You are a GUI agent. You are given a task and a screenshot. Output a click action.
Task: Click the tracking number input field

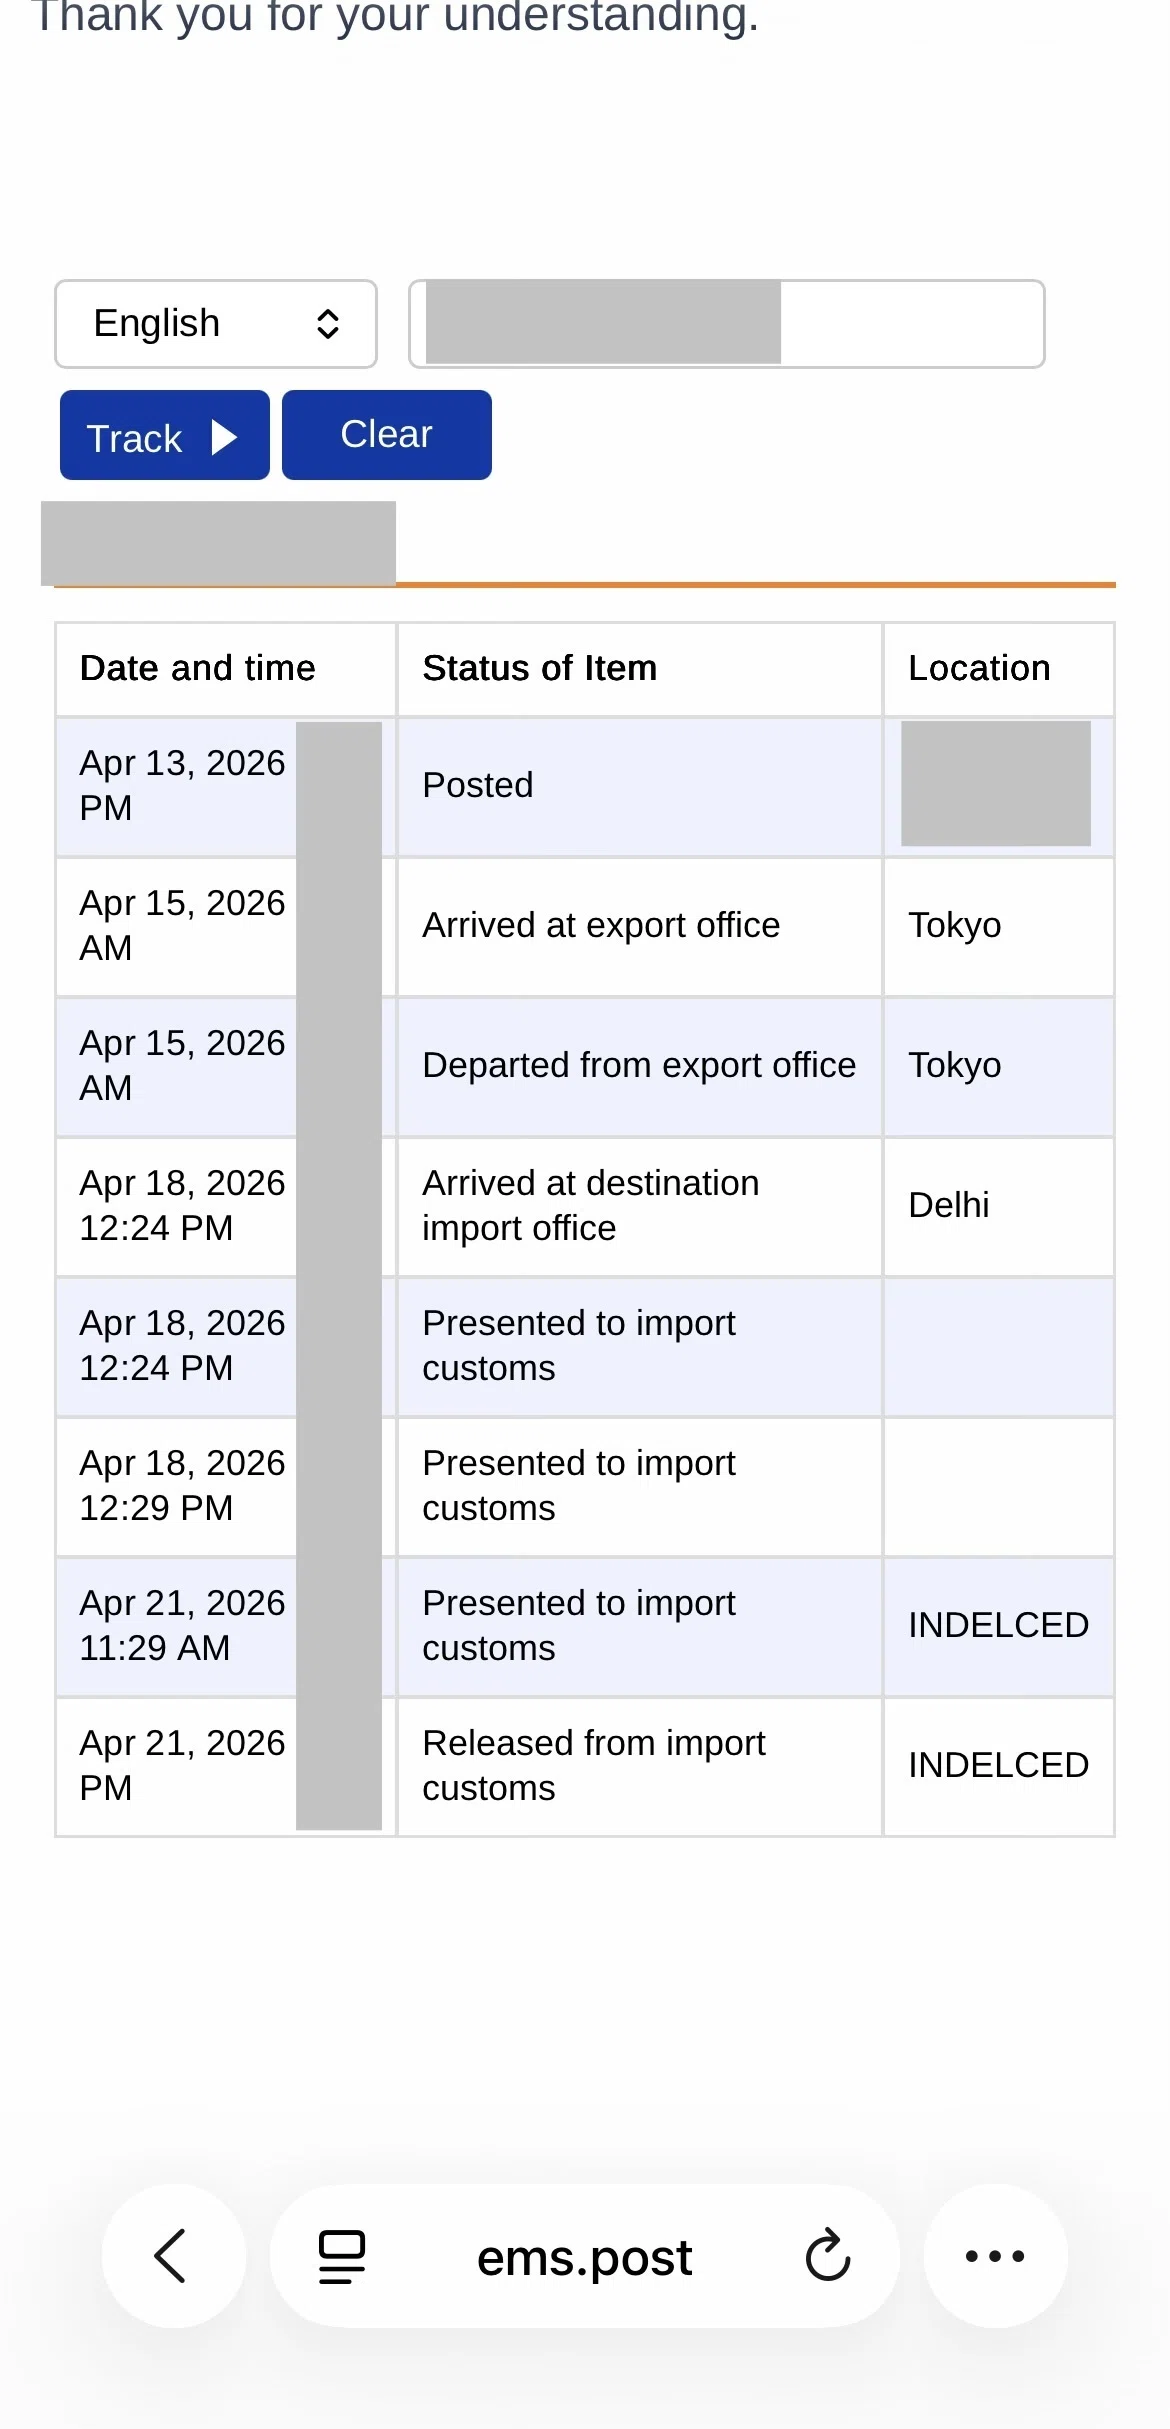tap(727, 324)
